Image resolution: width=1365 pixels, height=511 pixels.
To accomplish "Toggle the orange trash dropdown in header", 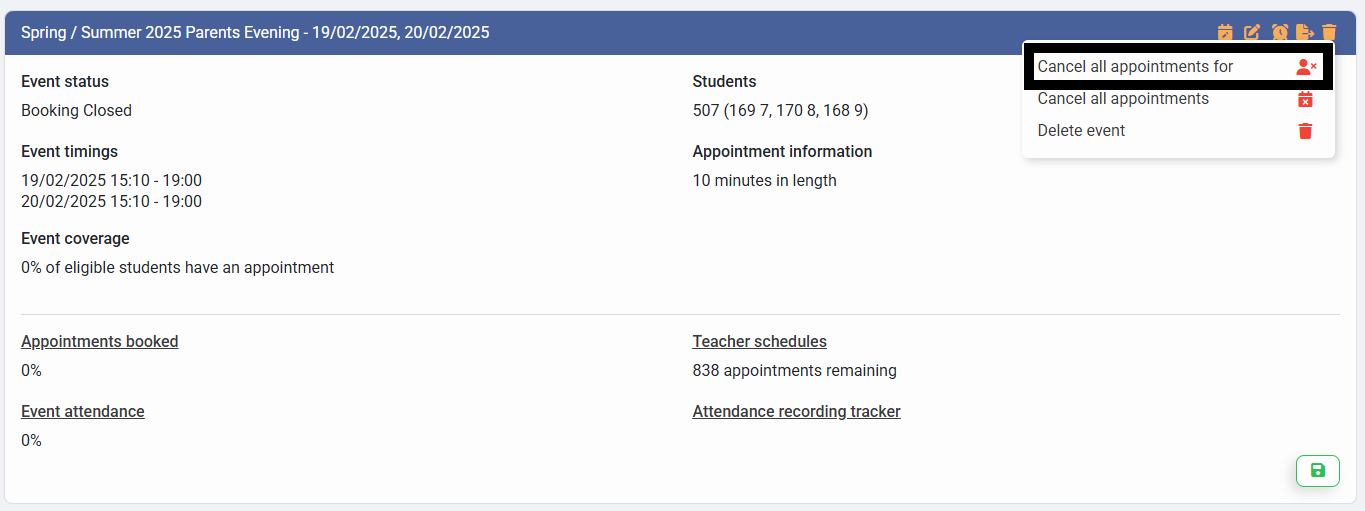I will pyautogui.click(x=1329, y=33).
